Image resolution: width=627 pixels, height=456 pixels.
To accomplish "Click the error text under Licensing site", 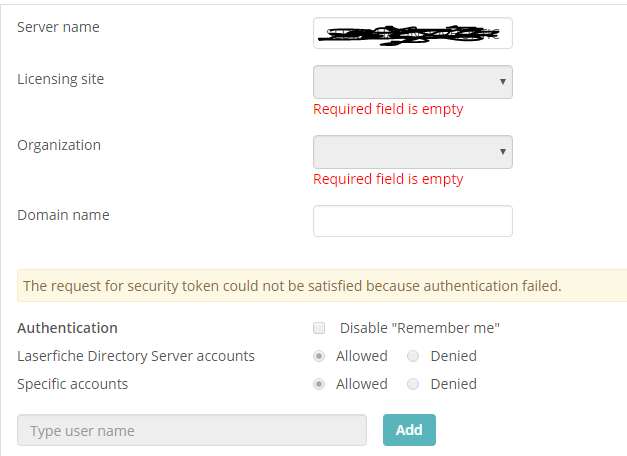I will pyautogui.click(x=388, y=109).
